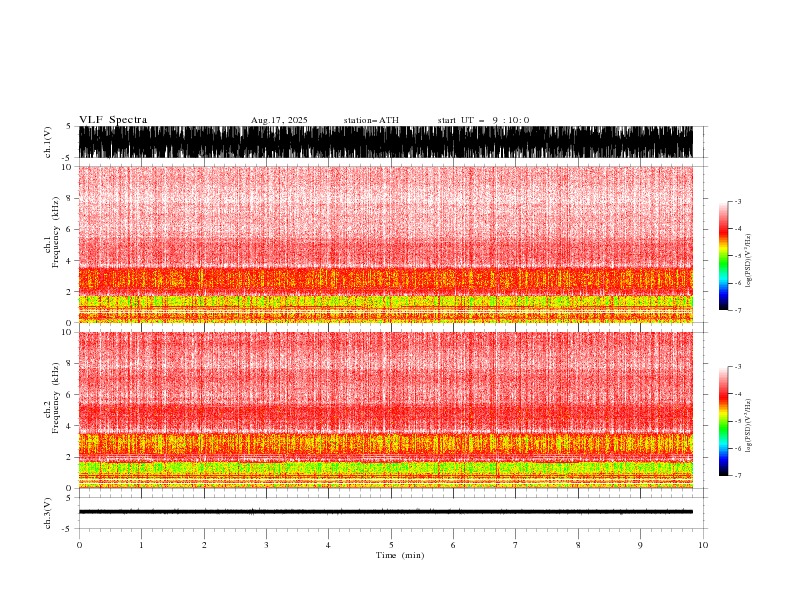Click the "start UT = 9:10:0" header text

click(483, 120)
